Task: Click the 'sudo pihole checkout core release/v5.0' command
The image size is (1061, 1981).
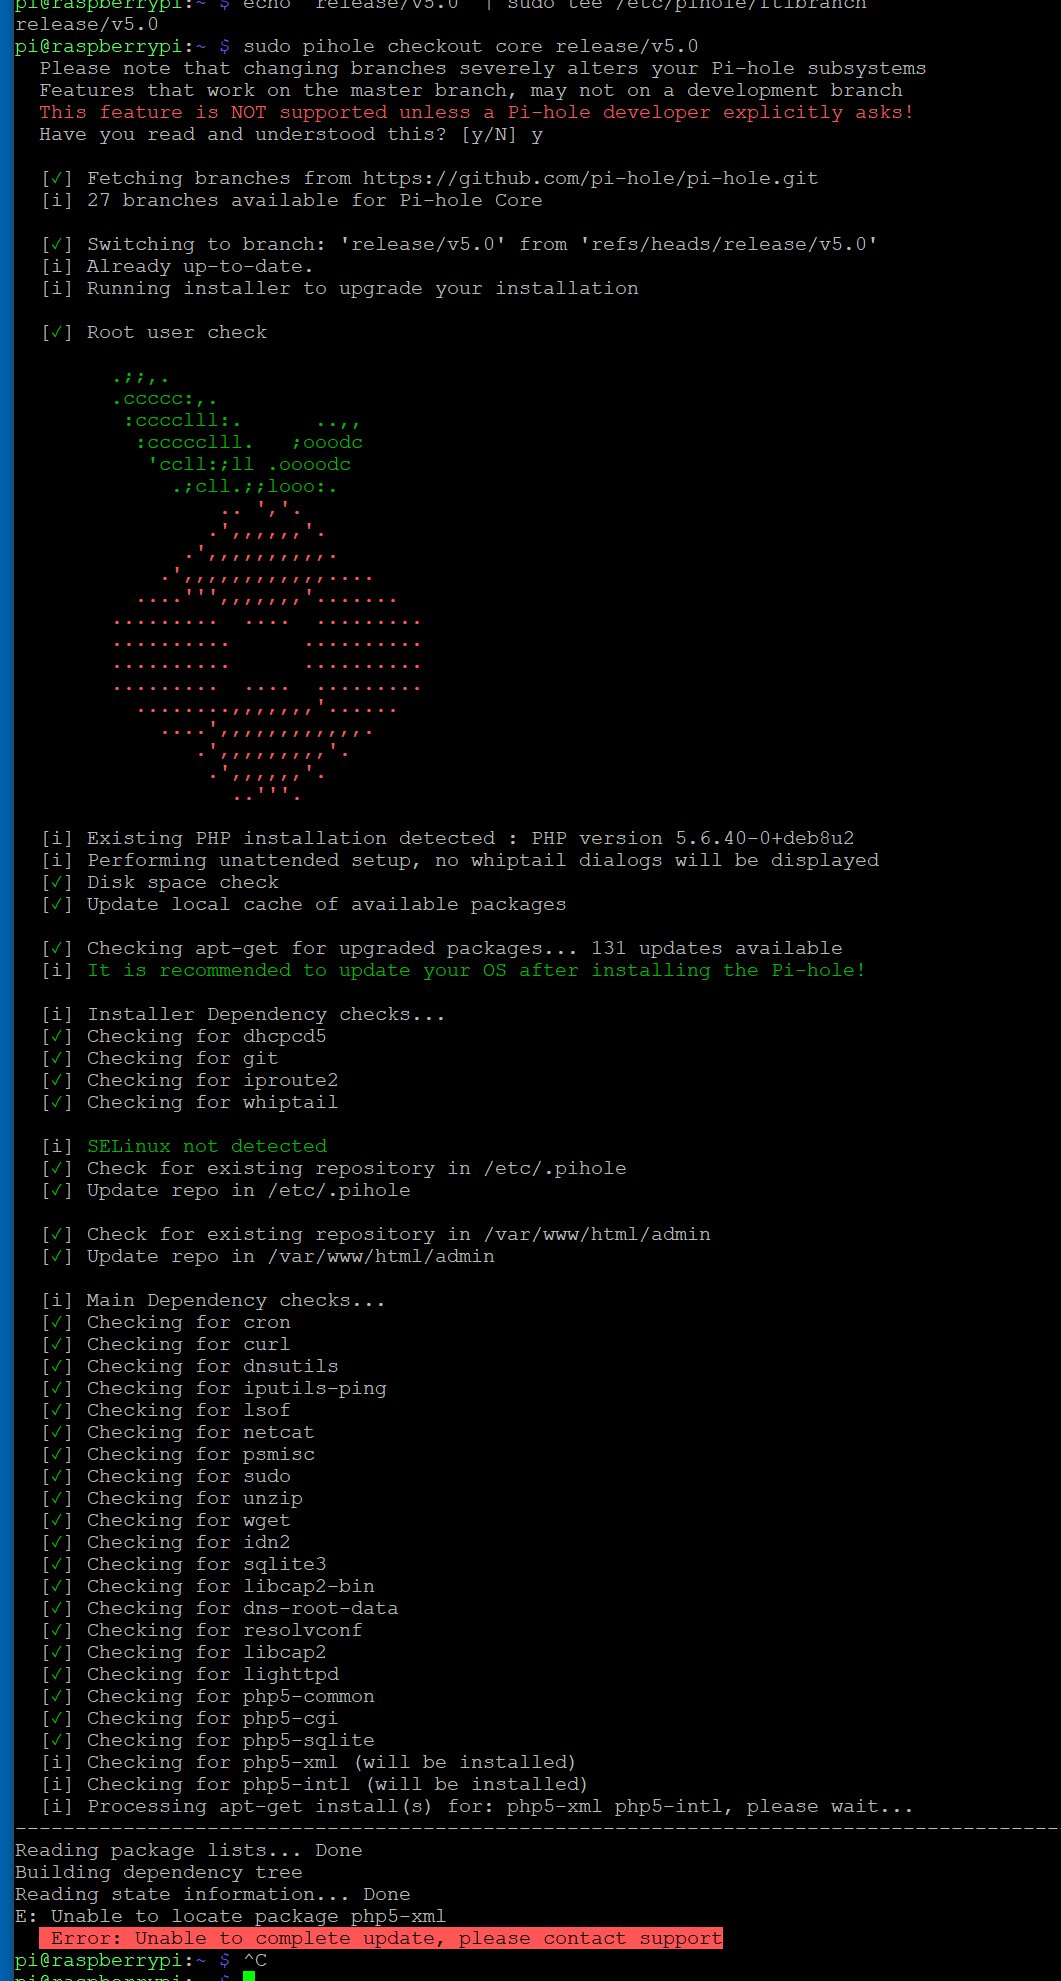Action: (x=471, y=46)
